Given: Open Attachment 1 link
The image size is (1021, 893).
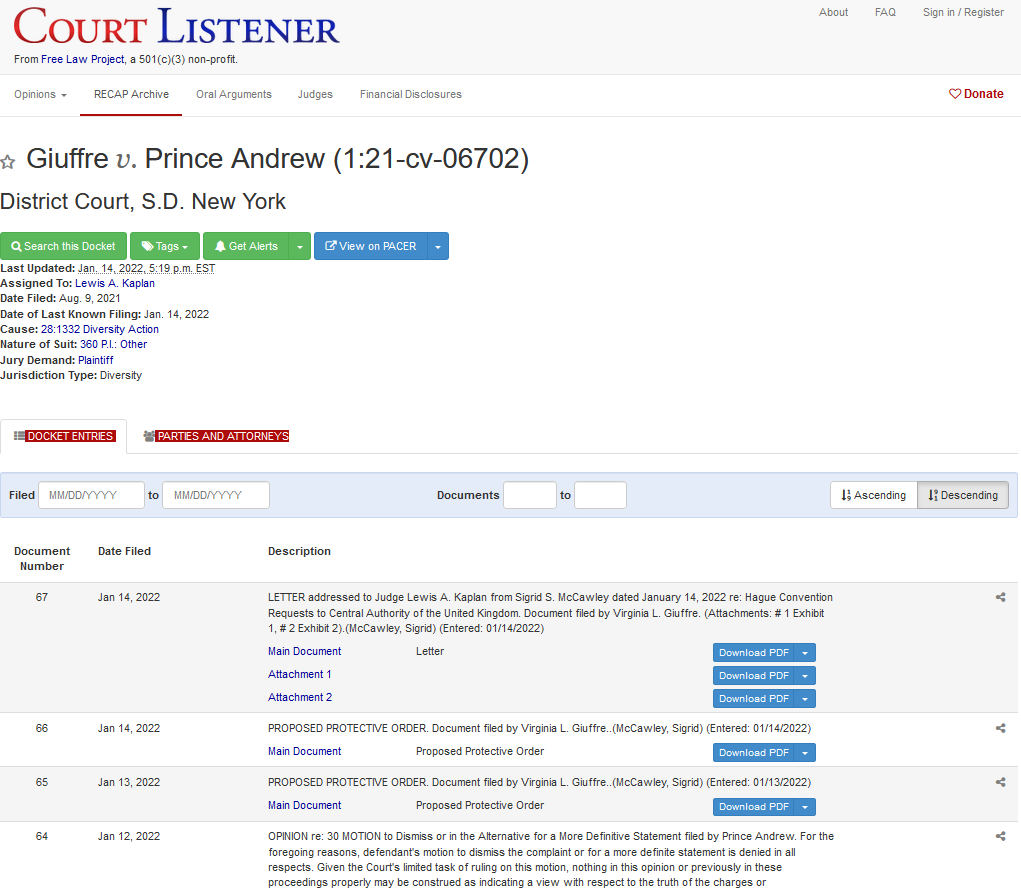Looking at the screenshot, I should (300, 674).
